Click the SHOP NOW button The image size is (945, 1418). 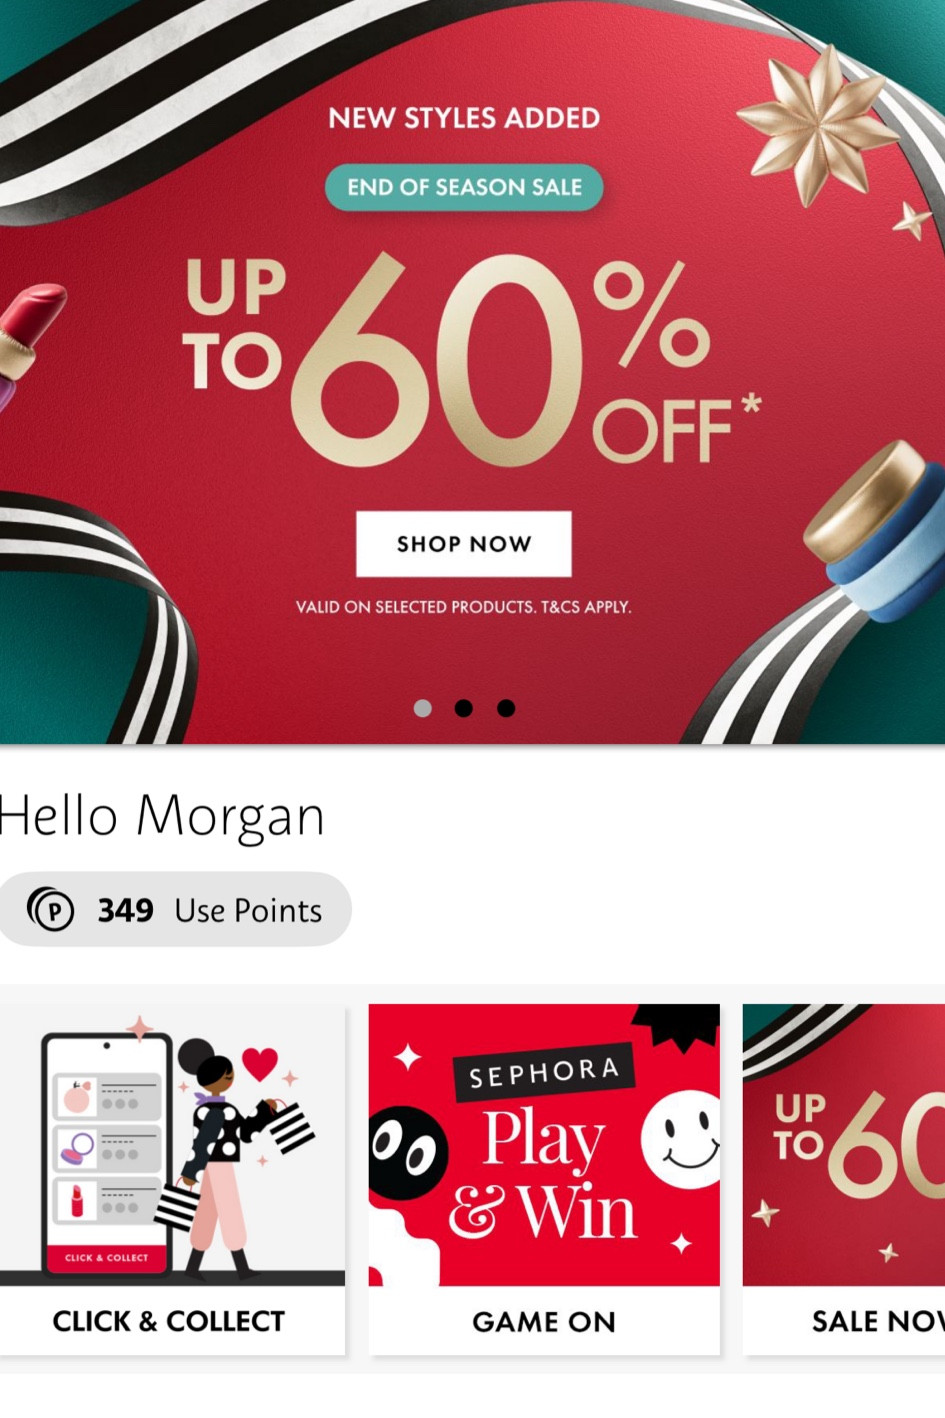[x=464, y=544]
